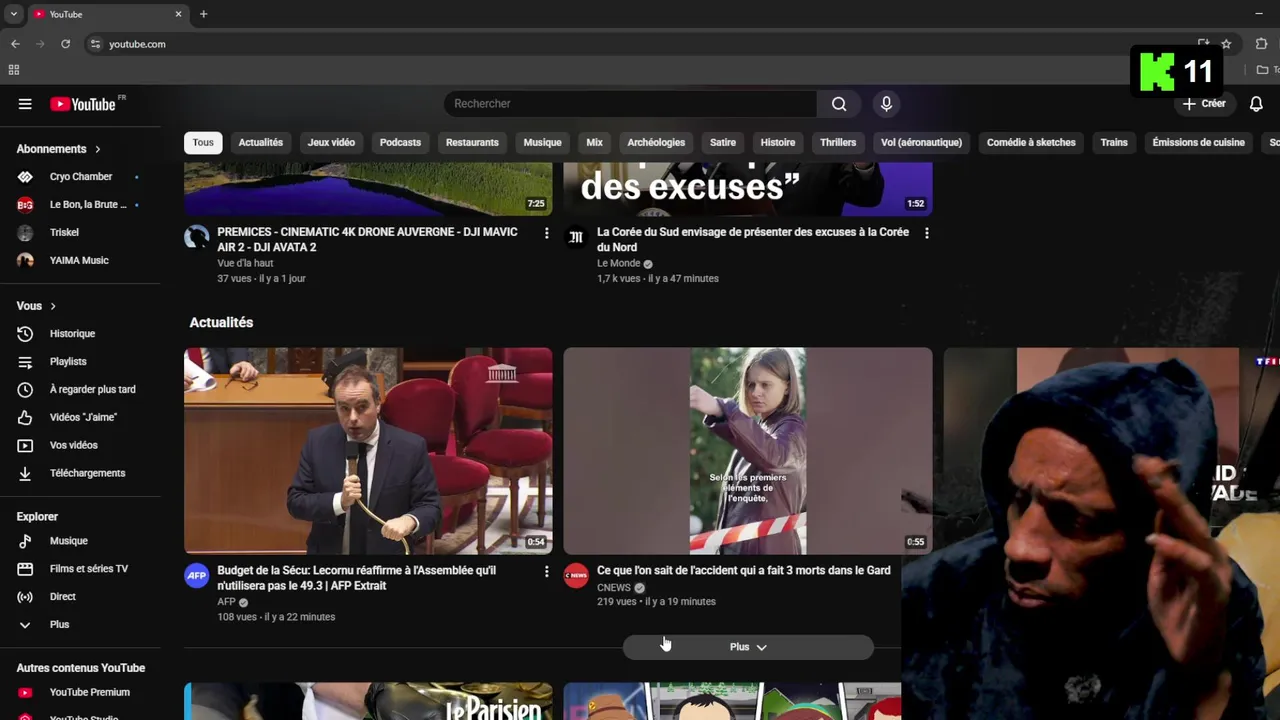Open options menu for Le Monde video

coord(926,233)
